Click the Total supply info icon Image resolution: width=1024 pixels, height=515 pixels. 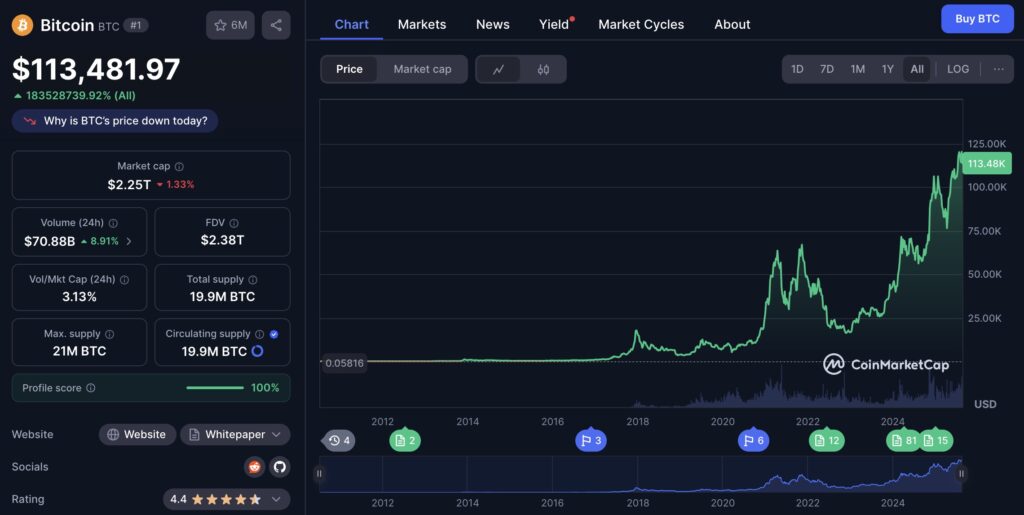[253, 279]
